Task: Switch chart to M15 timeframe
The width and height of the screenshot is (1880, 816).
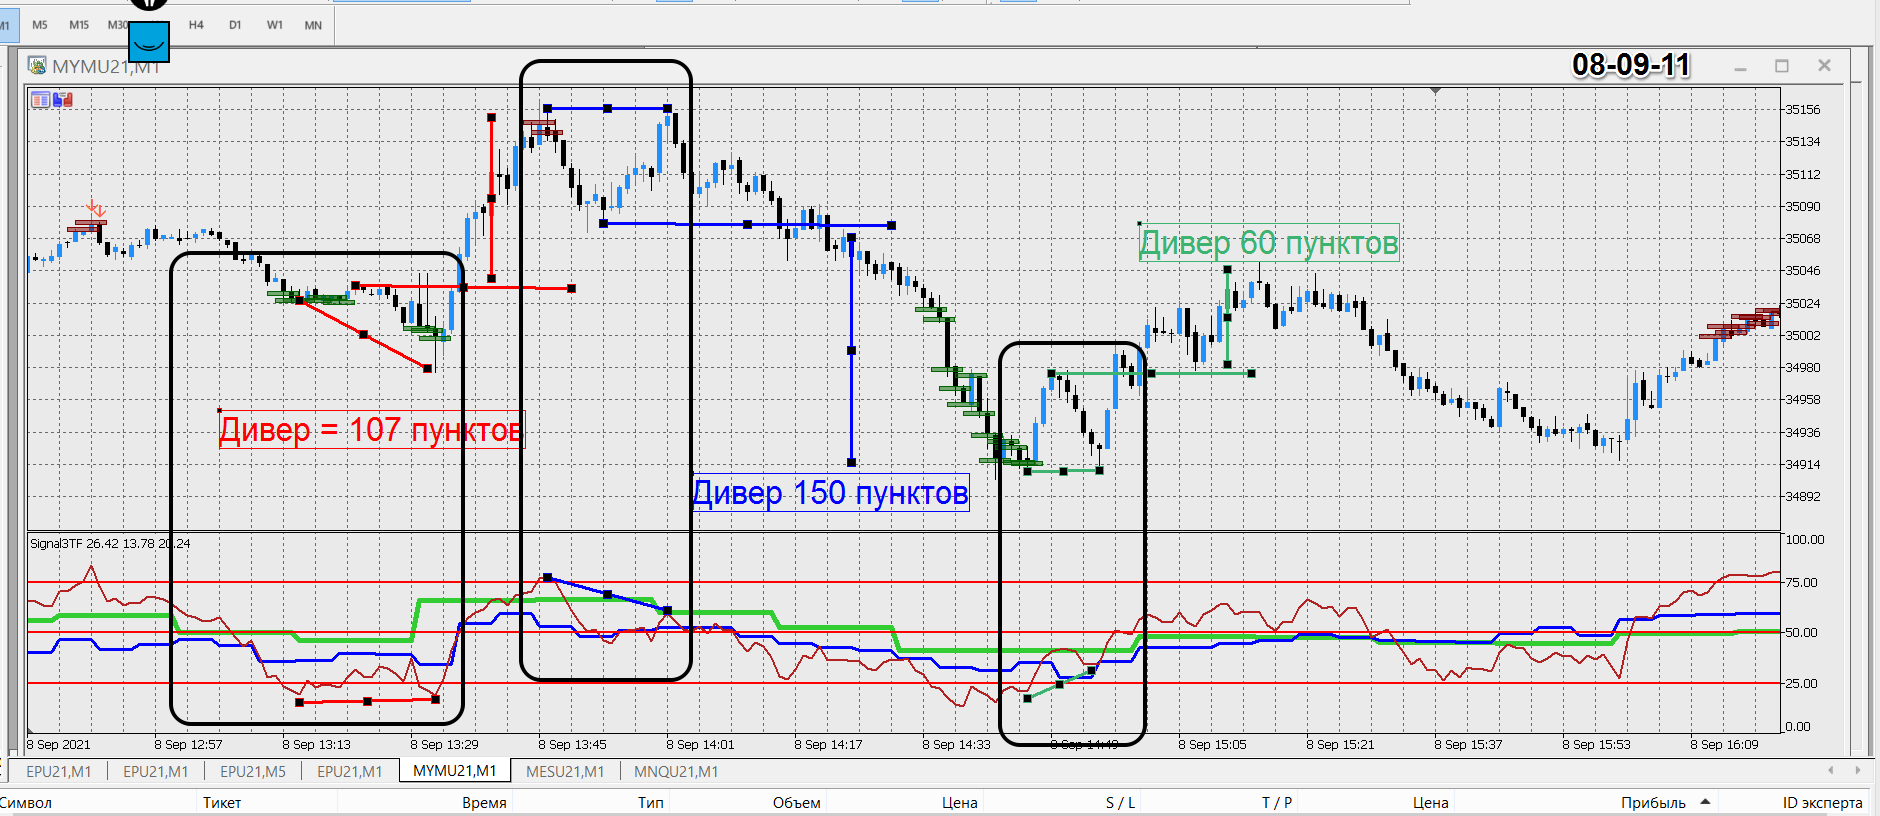Action: [x=79, y=25]
